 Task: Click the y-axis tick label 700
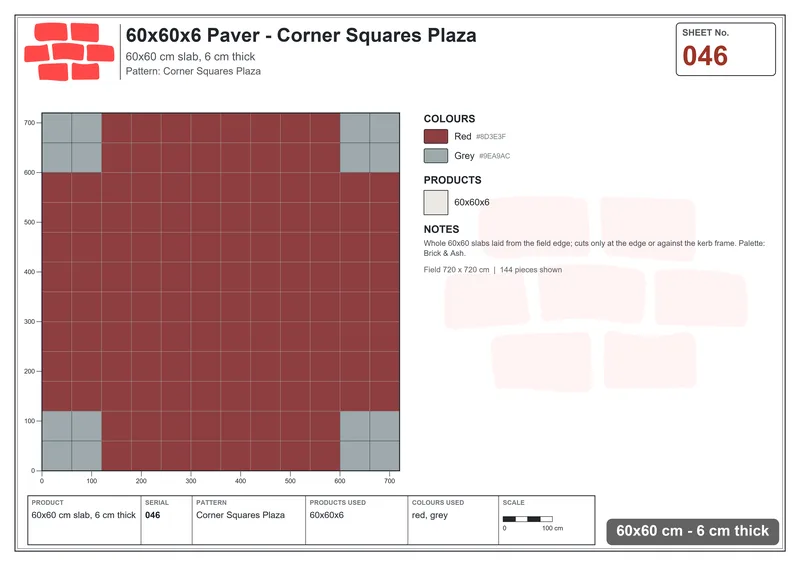29,122
